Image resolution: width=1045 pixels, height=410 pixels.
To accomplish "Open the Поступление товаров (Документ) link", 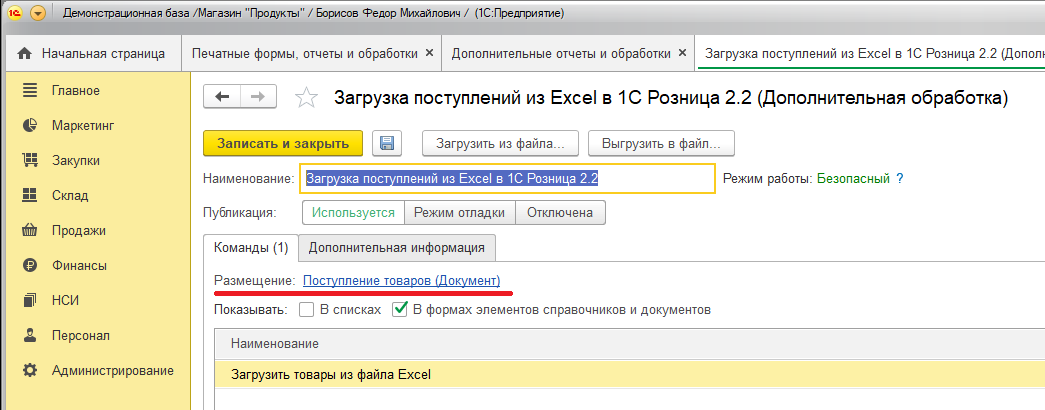I will point(401,281).
